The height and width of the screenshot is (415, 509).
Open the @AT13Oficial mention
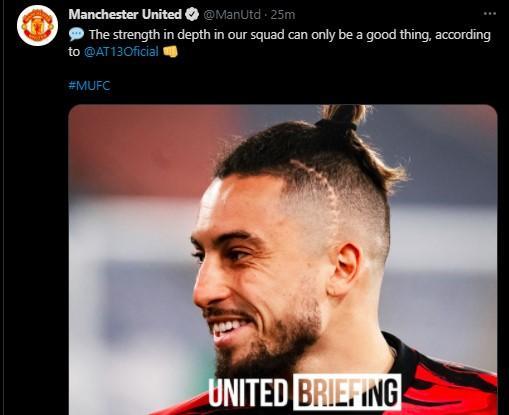[121, 52]
